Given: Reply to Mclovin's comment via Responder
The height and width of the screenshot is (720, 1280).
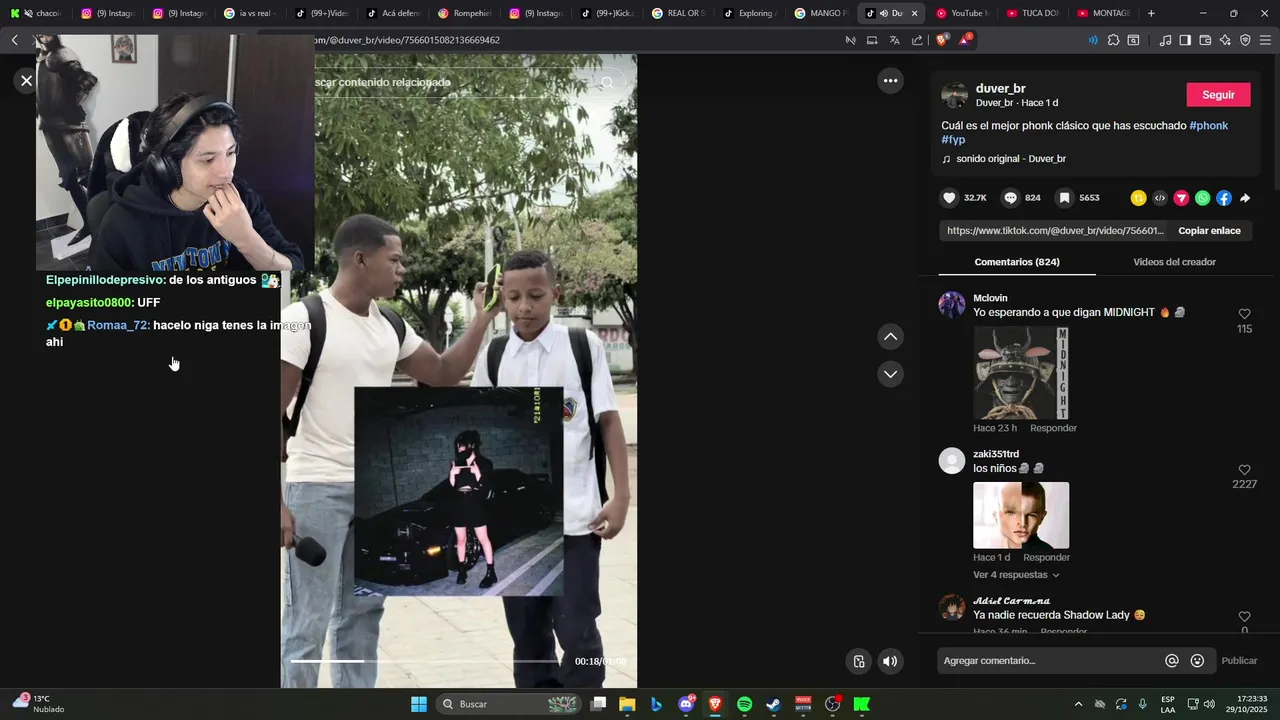Looking at the screenshot, I should pyautogui.click(x=1053, y=428).
